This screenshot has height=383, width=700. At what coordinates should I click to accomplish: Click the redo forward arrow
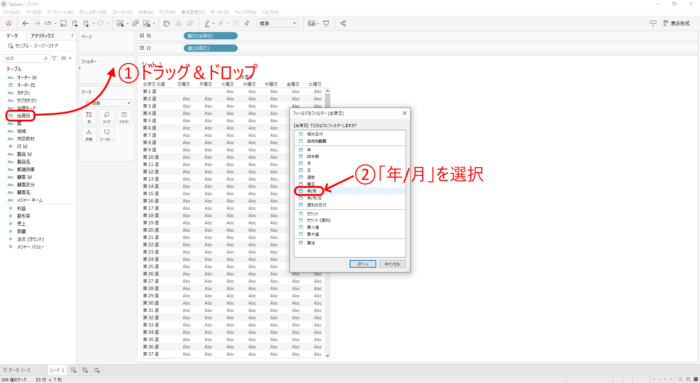tap(37, 23)
